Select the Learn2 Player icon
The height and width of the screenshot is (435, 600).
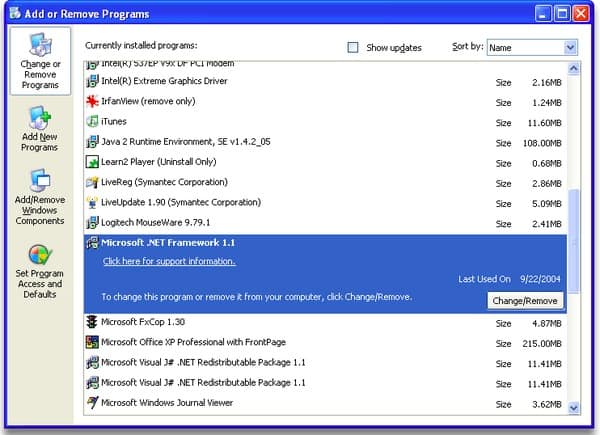pos(92,162)
